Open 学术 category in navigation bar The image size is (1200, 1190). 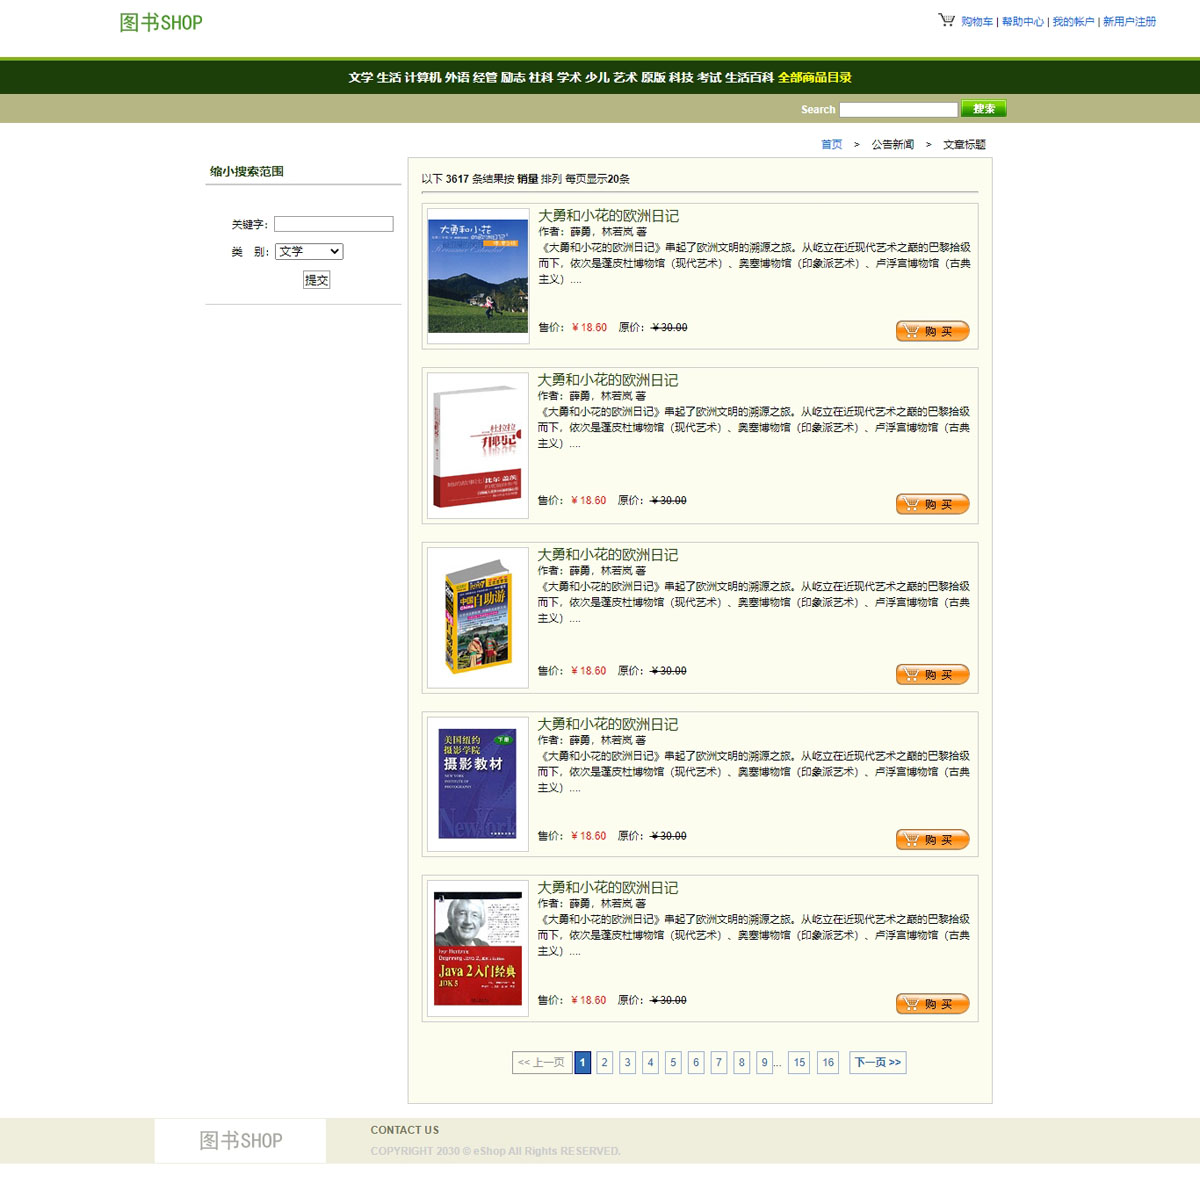[x=569, y=78]
